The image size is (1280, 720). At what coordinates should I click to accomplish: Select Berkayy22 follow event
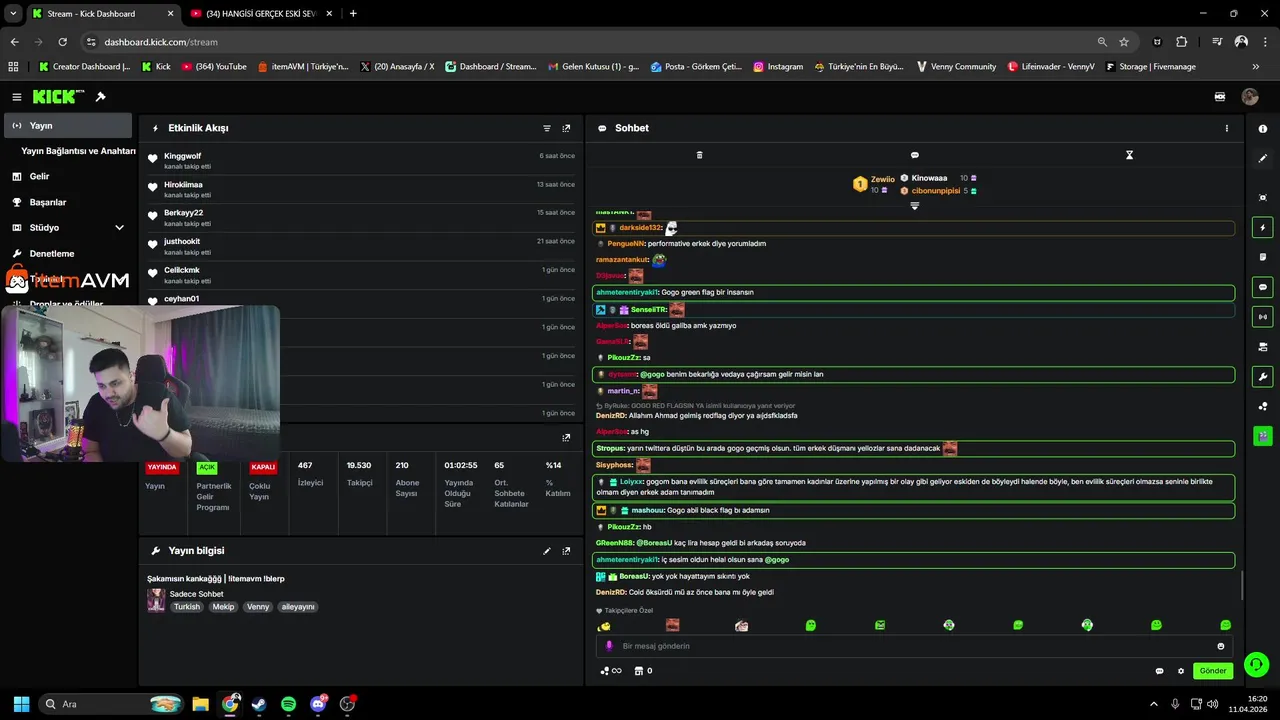click(x=361, y=218)
